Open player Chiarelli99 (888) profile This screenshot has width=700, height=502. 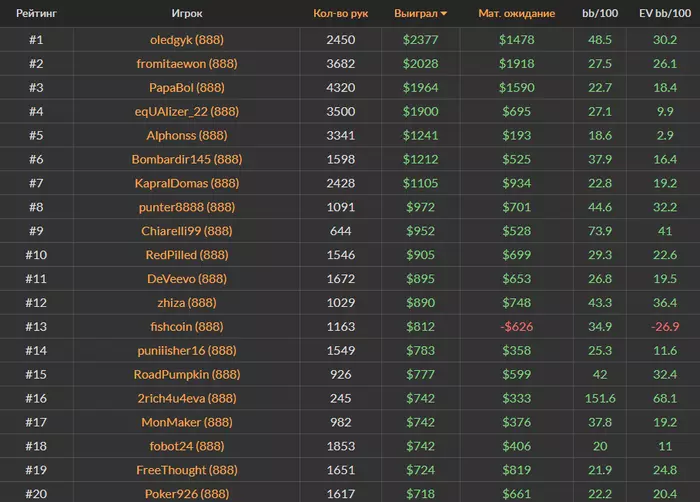click(x=187, y=231)
